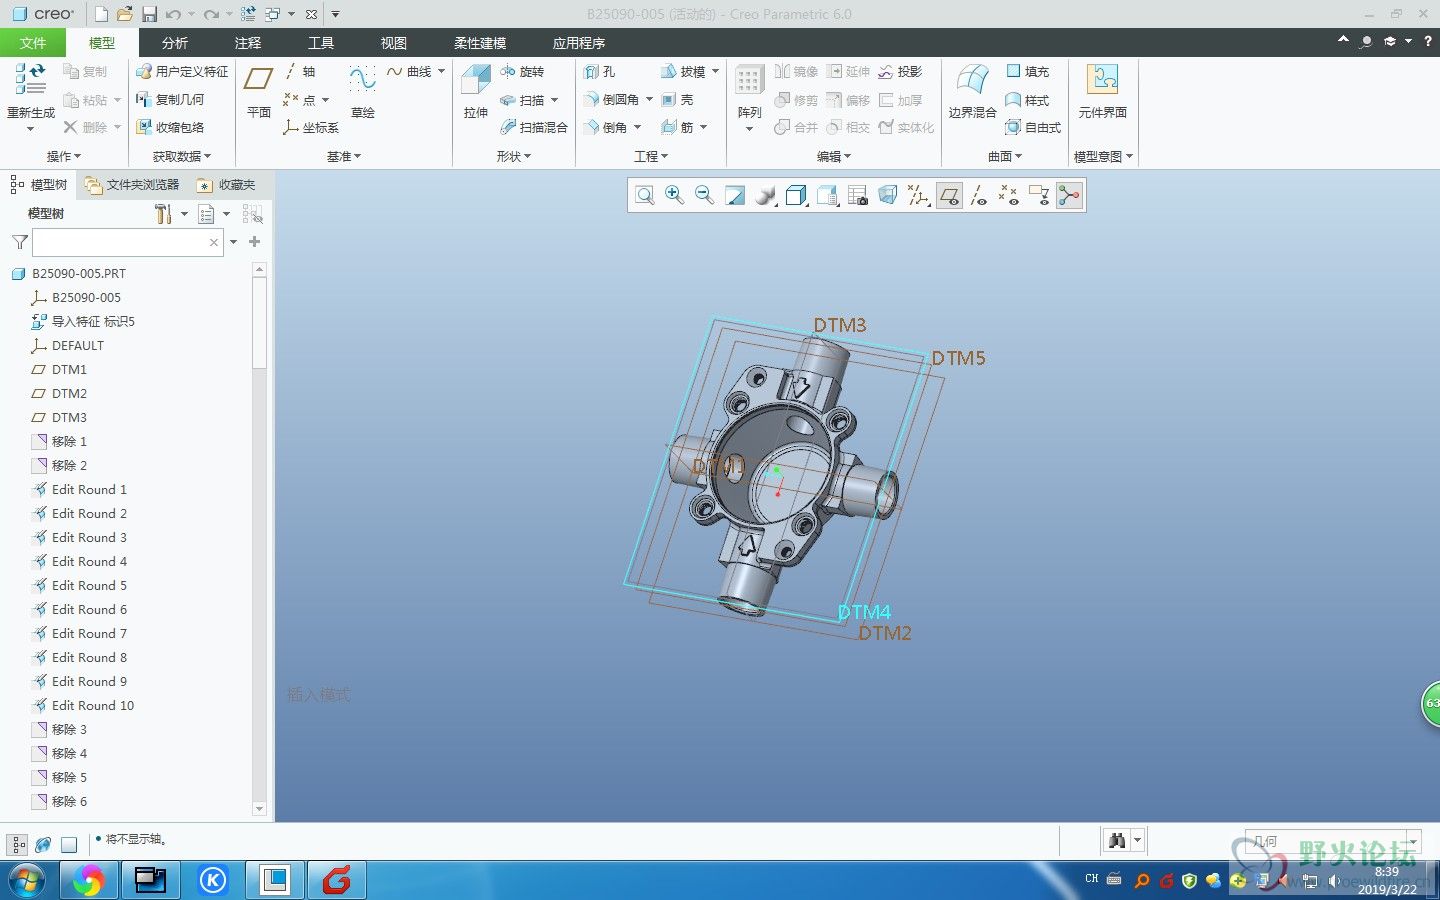This screenshot has height=900, width=1440.
Task: Switch to the View (视图) tab
Action: (x=394, y=43)
